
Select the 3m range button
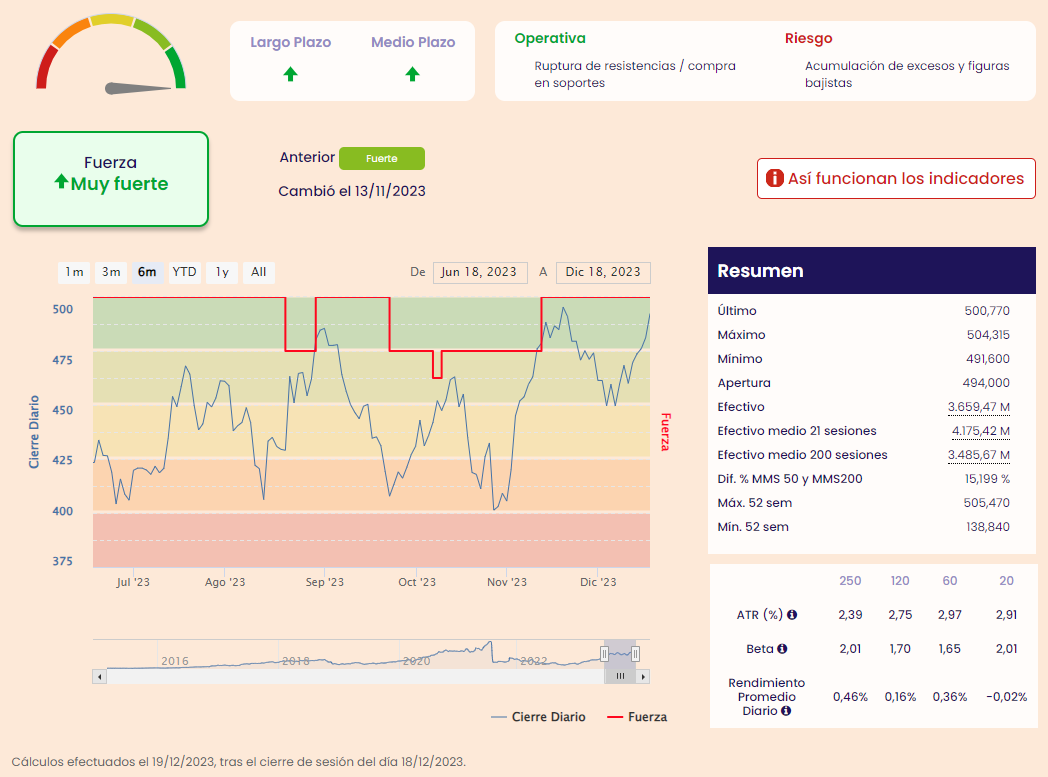pos(111,272)
